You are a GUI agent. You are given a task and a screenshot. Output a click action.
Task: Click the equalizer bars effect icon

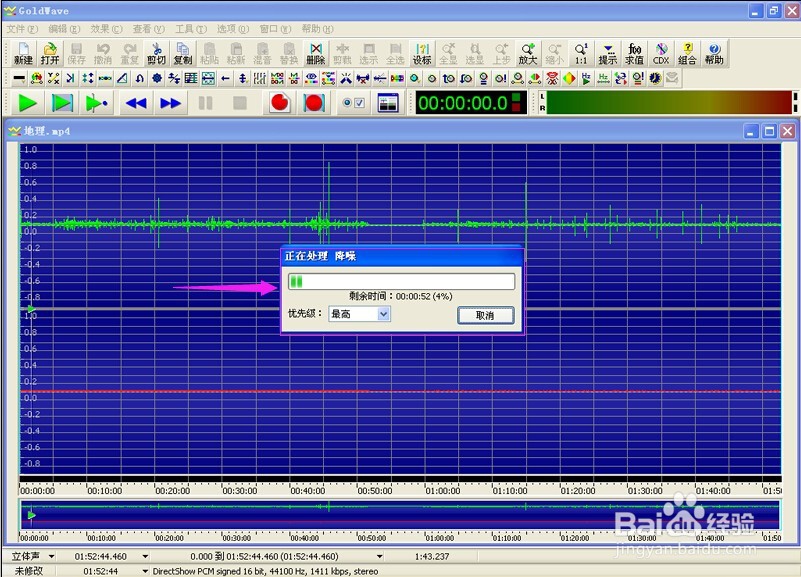(260, 78)
